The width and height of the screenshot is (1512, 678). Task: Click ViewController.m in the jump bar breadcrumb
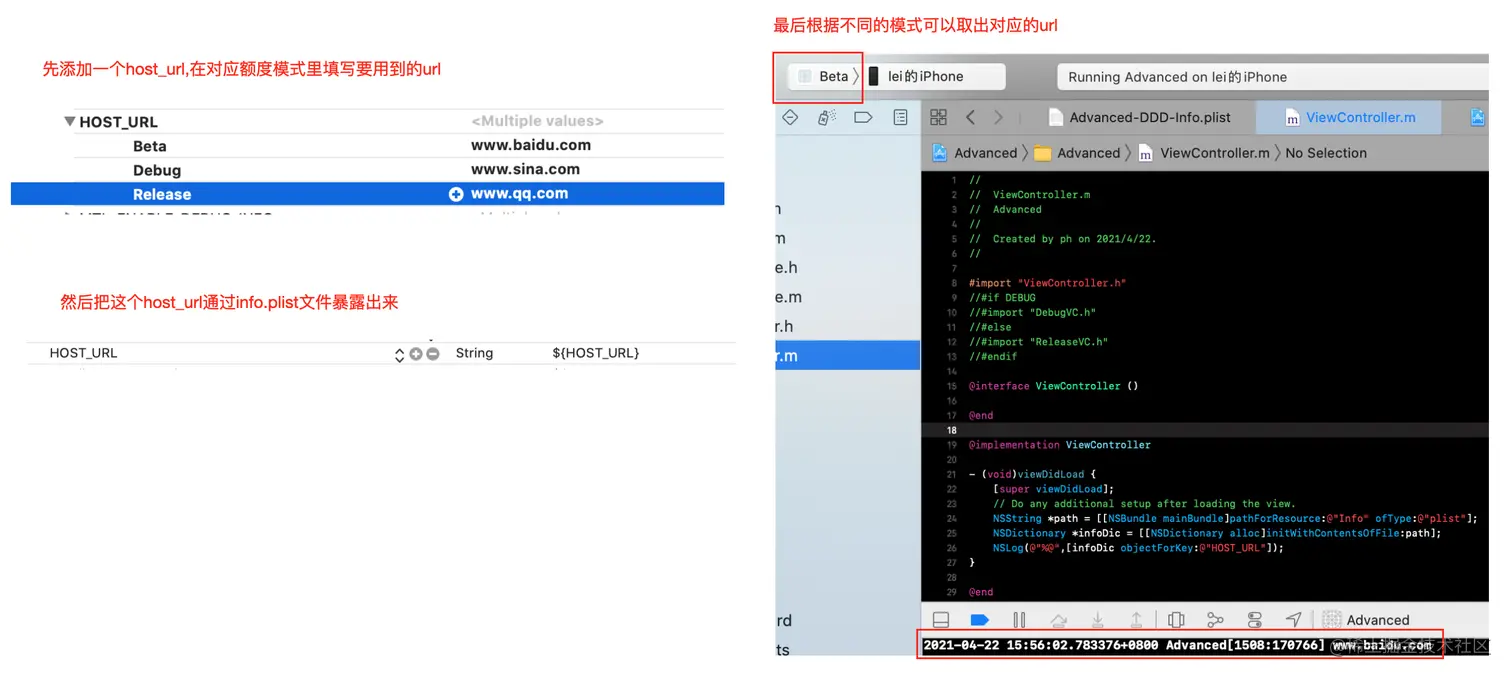point(1215,152)
